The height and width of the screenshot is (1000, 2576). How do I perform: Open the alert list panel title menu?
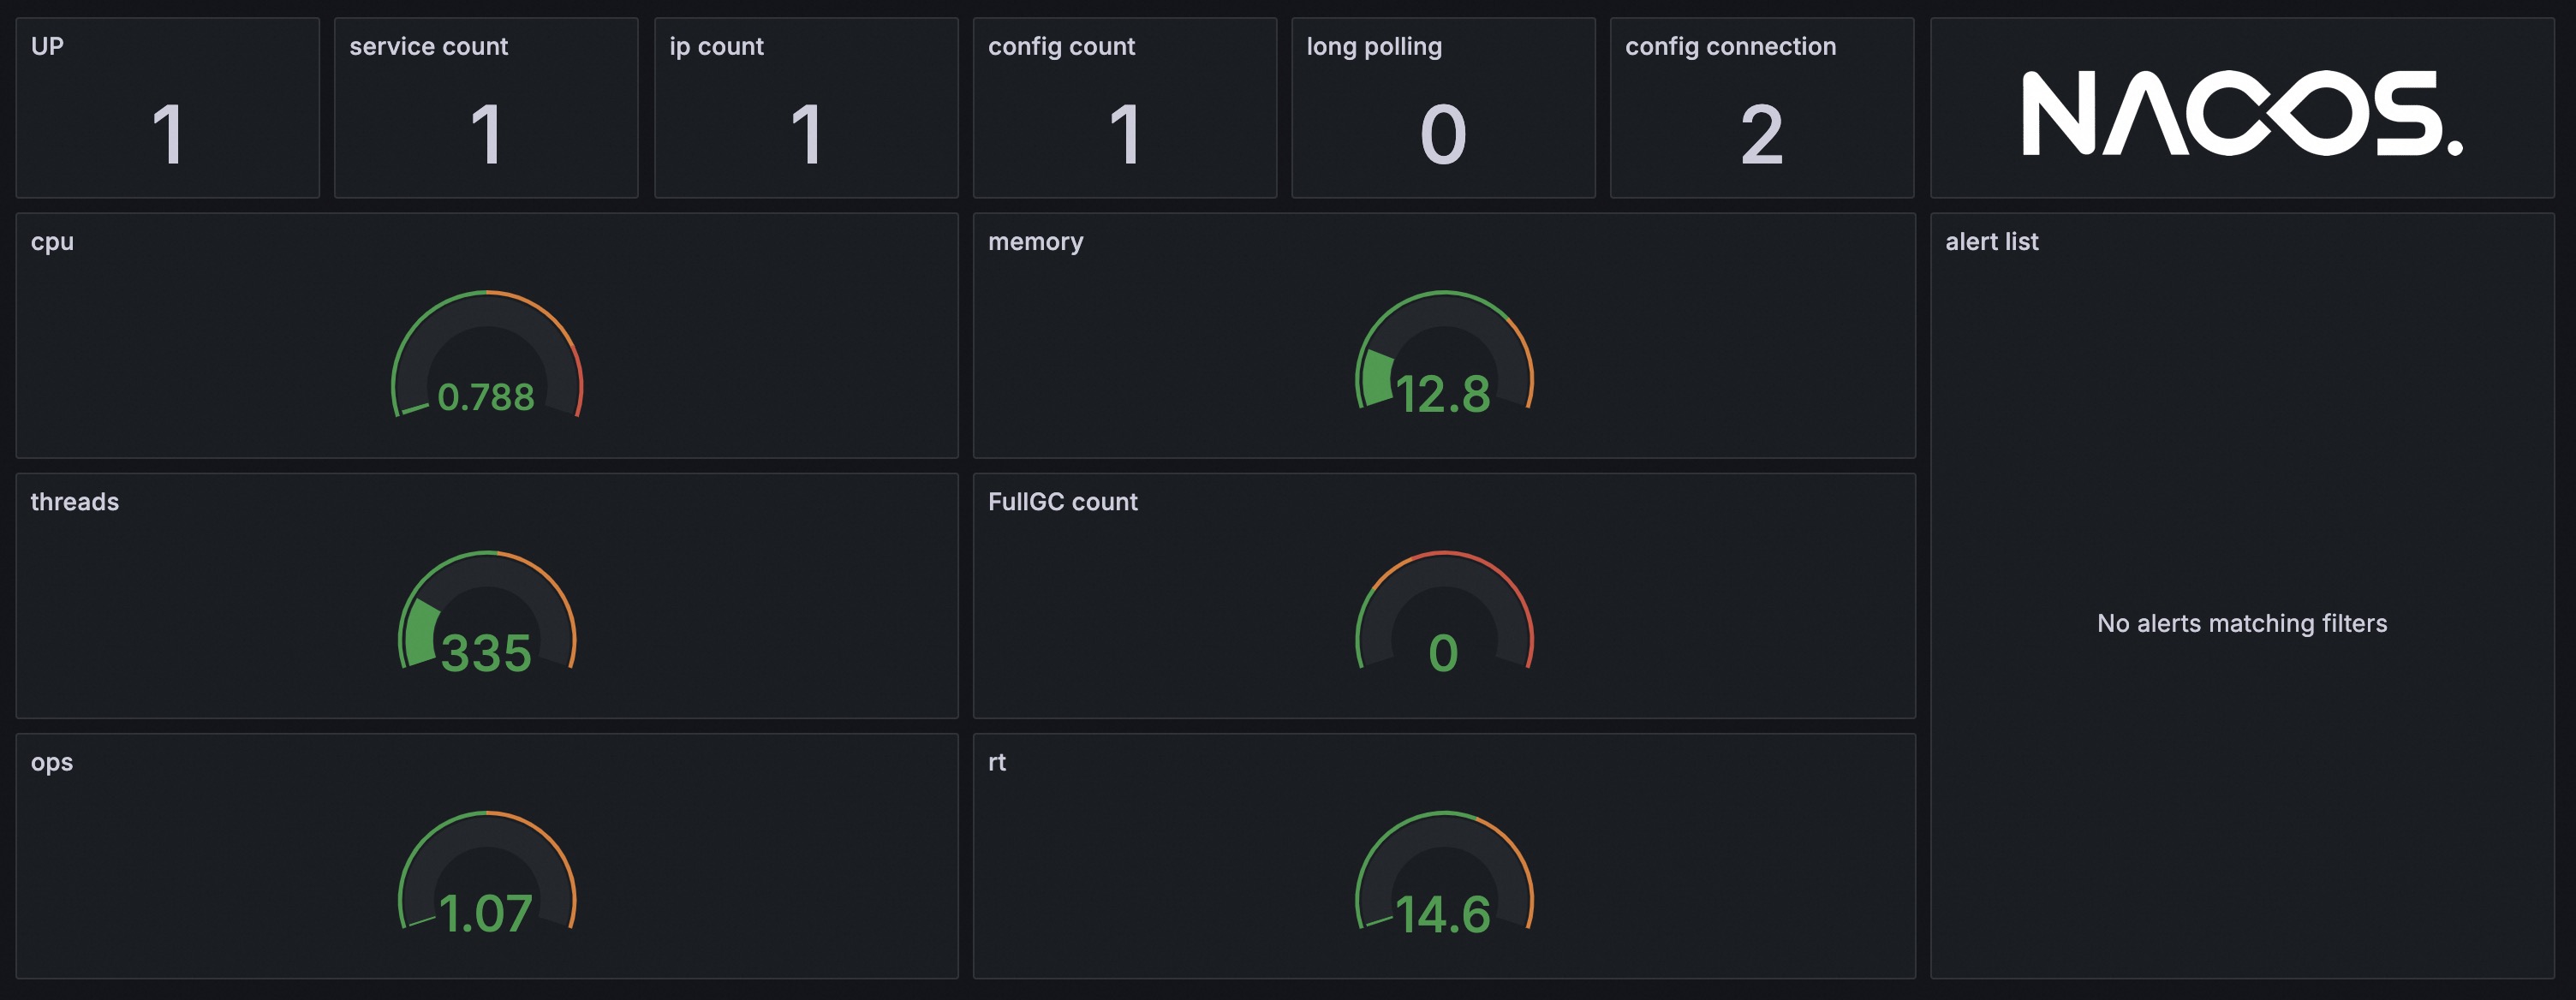(1992, 241)
